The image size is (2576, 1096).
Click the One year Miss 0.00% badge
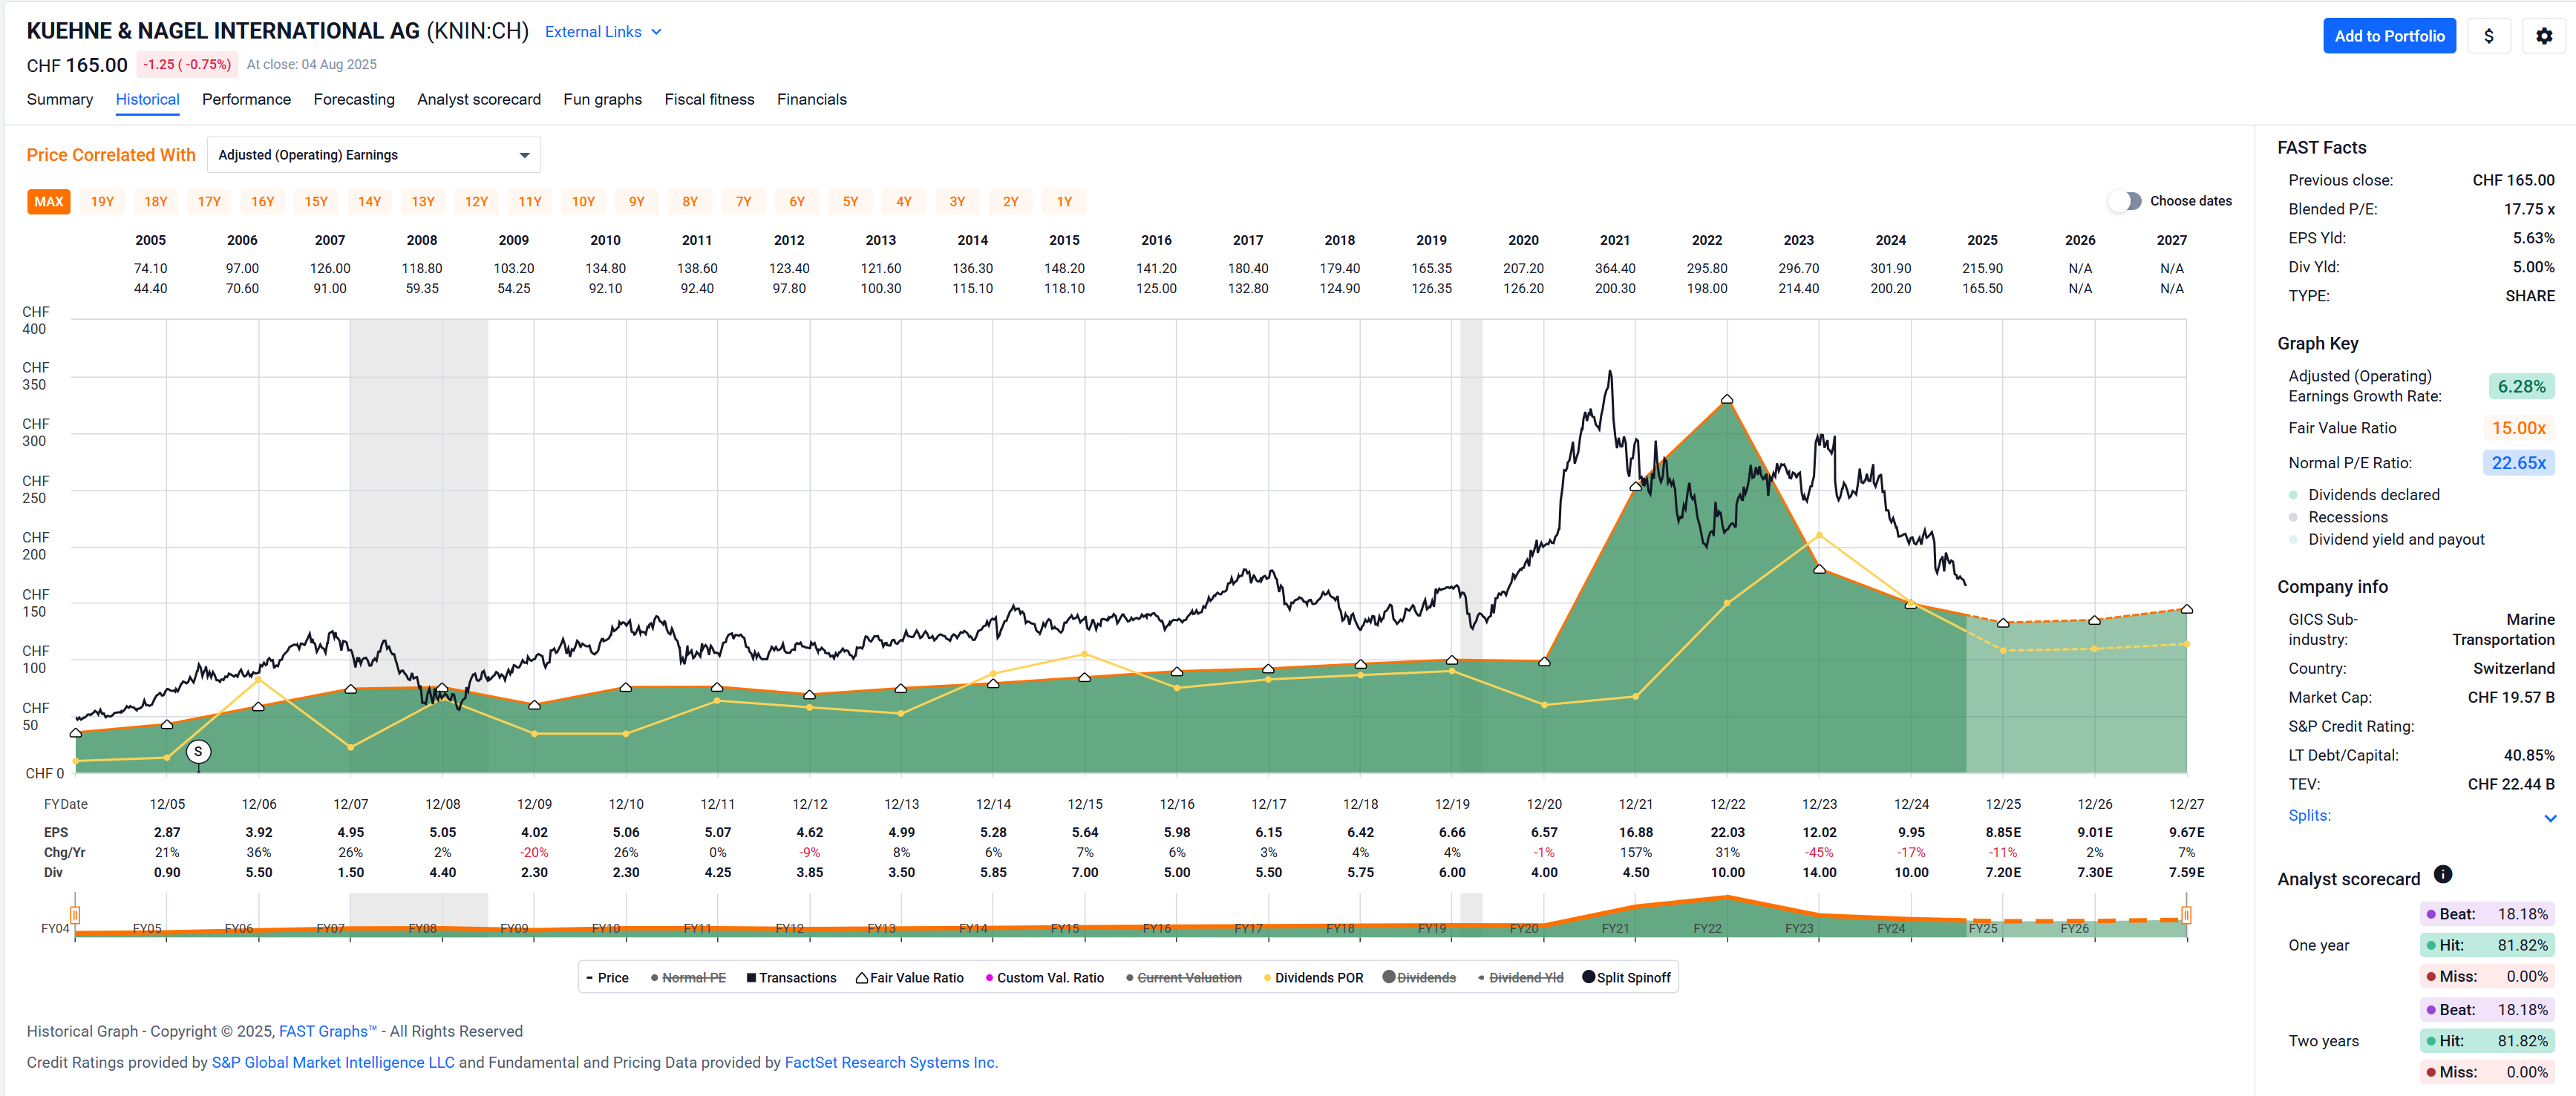(2487, 976)
